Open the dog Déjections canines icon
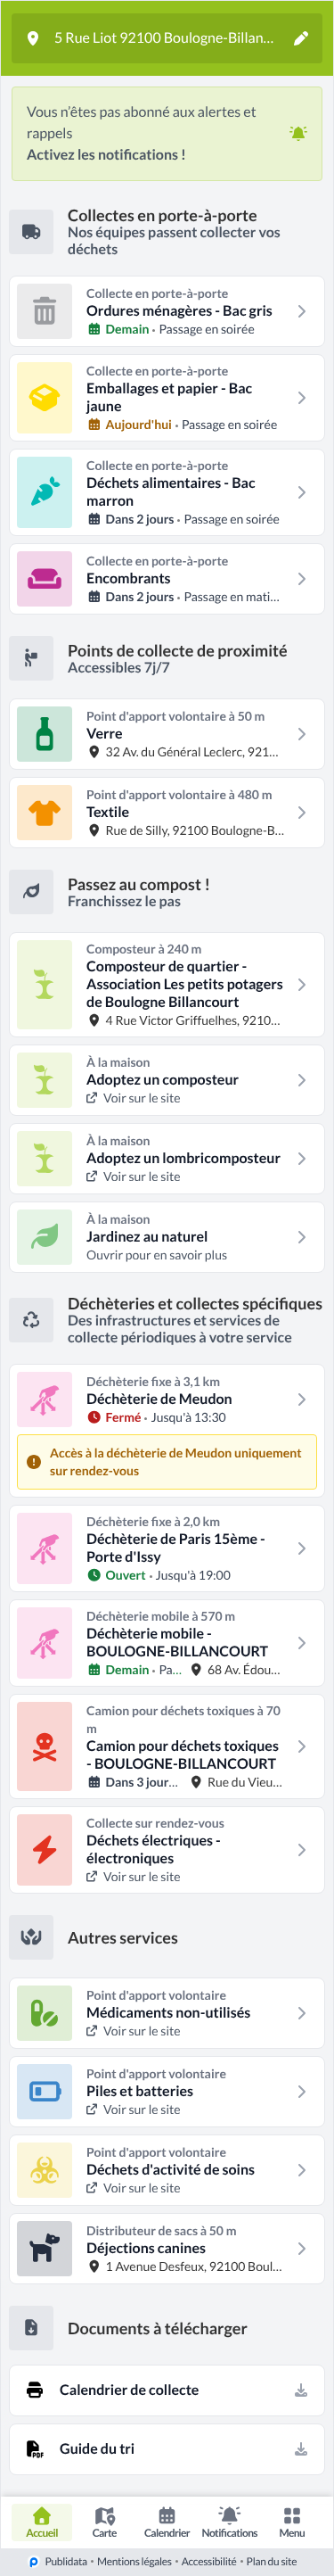334x2576 pixels. (x=44, y=2248)
